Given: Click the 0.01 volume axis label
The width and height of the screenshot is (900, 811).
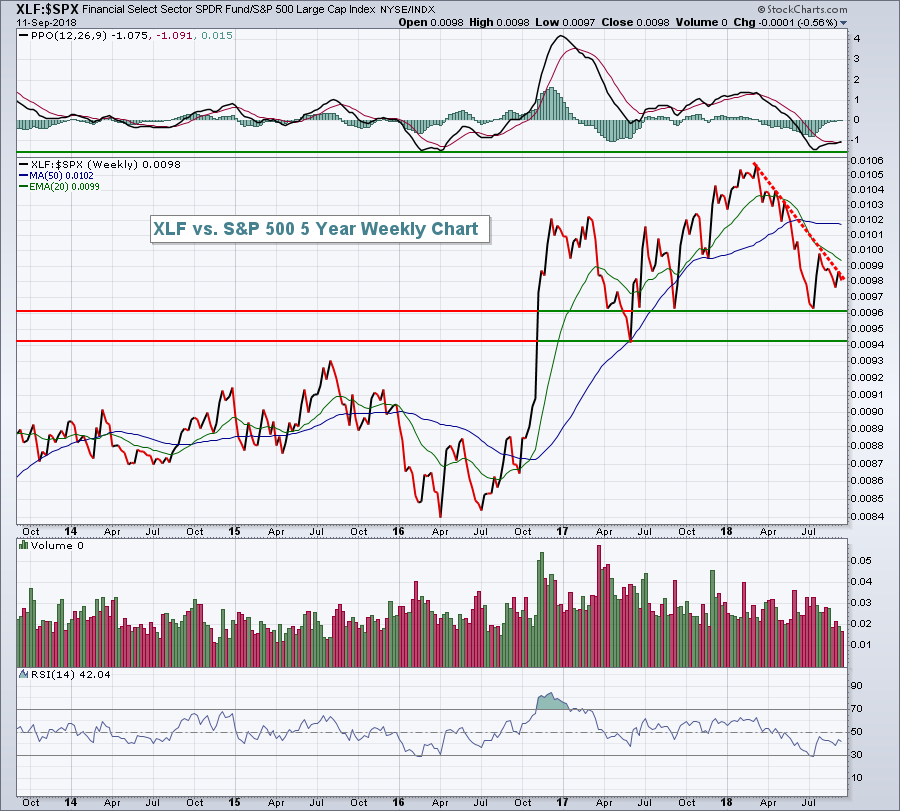Looking at the screenshot, I should pos(860,645).
